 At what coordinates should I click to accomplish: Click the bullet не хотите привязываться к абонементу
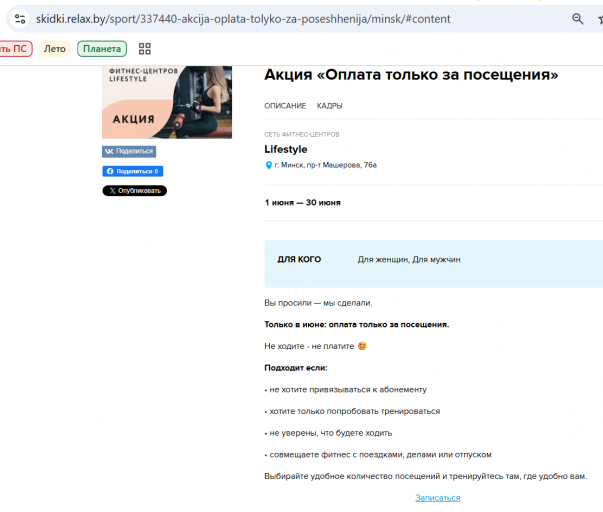pos(346,390)
